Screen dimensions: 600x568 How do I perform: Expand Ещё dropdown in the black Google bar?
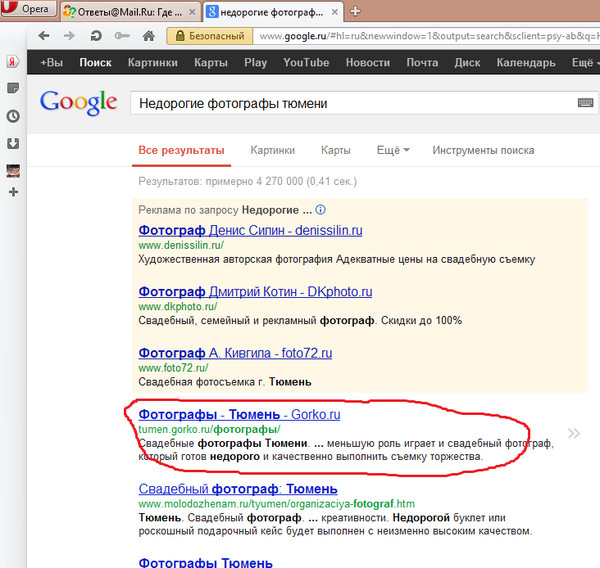(585, 62)
